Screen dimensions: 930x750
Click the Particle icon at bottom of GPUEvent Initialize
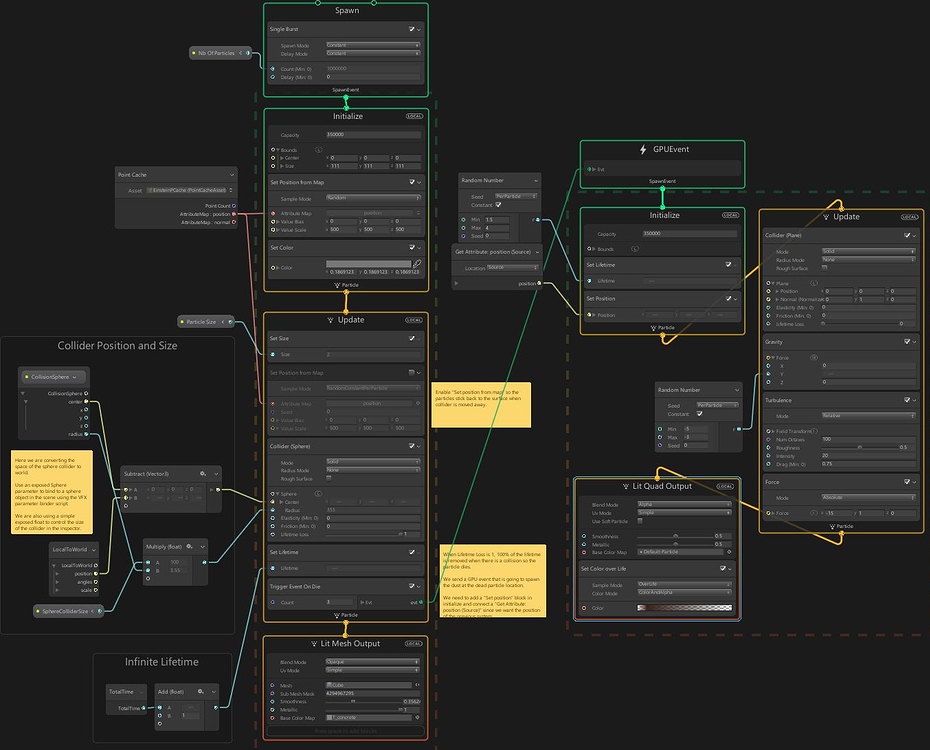653,327
